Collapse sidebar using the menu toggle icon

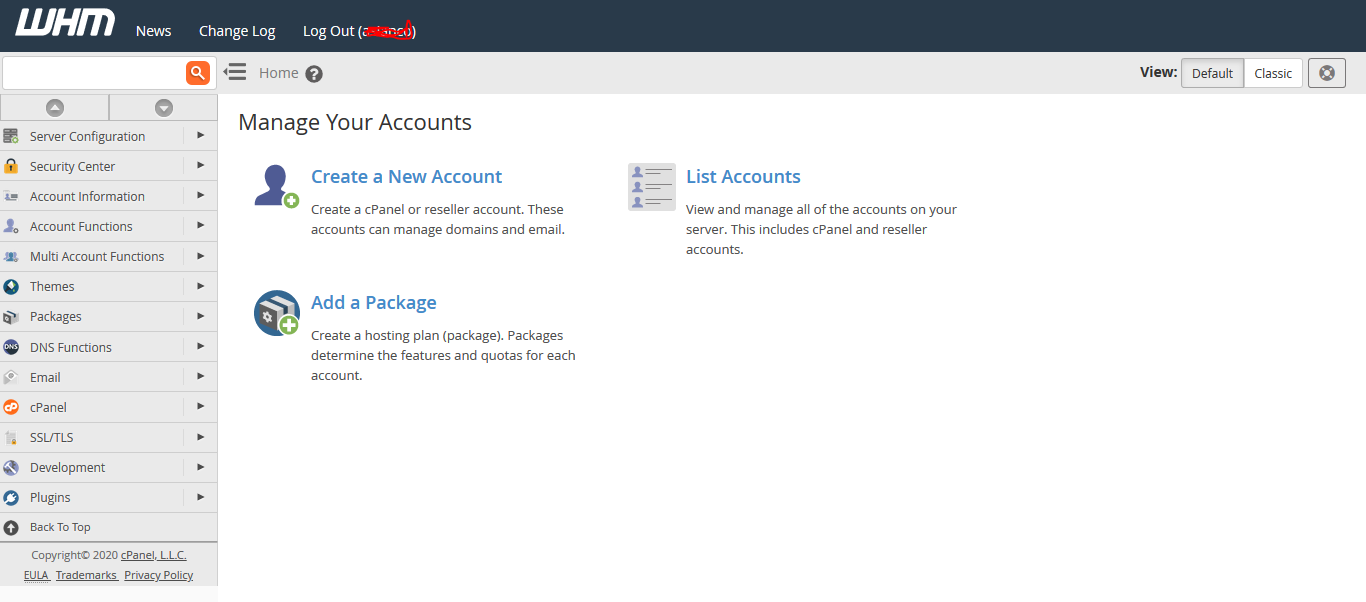(235, 72)
